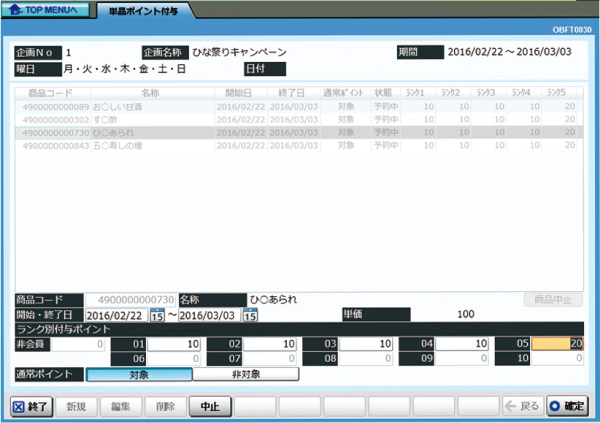Click the 非会員 point input field
The width and height of the screenshot is (600, 423).
[73, 343]
